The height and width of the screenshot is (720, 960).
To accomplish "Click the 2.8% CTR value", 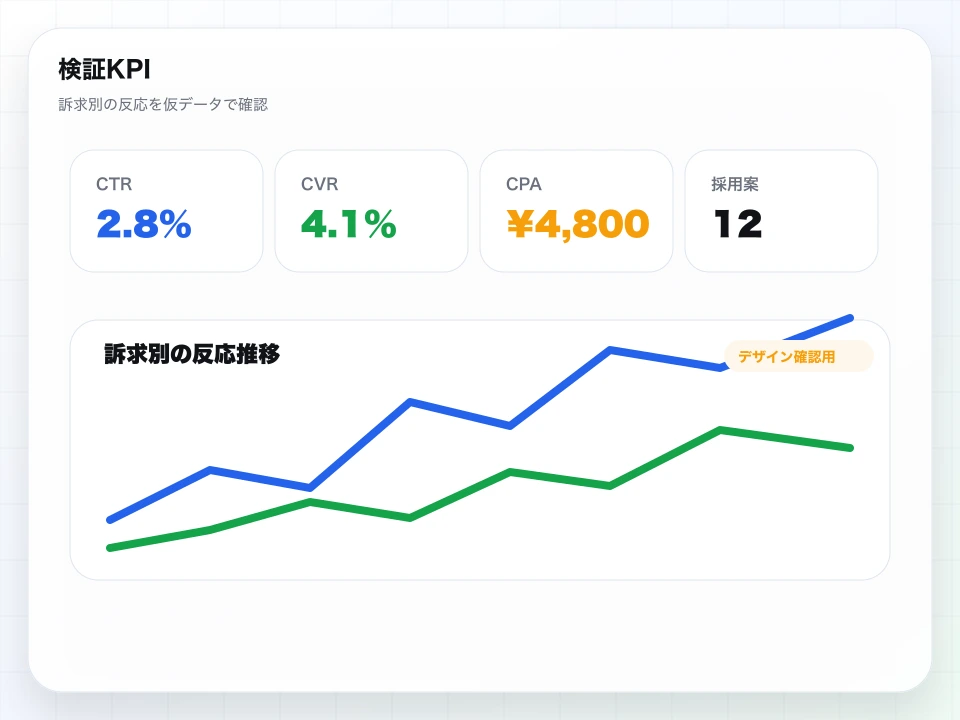I will click(x=144, y=223).
